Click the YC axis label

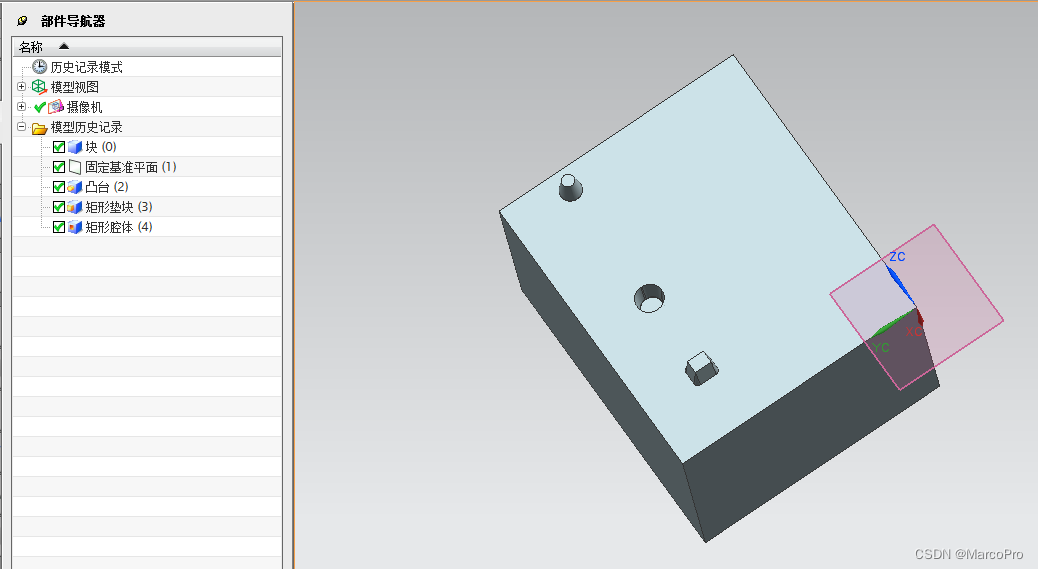click(881, 347)
